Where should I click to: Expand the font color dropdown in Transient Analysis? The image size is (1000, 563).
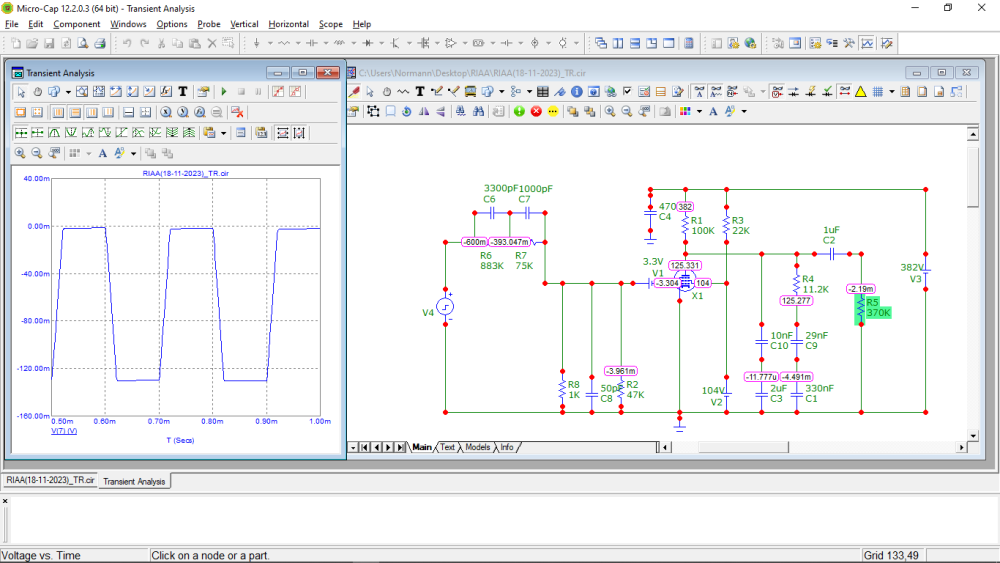coord(133,153)
